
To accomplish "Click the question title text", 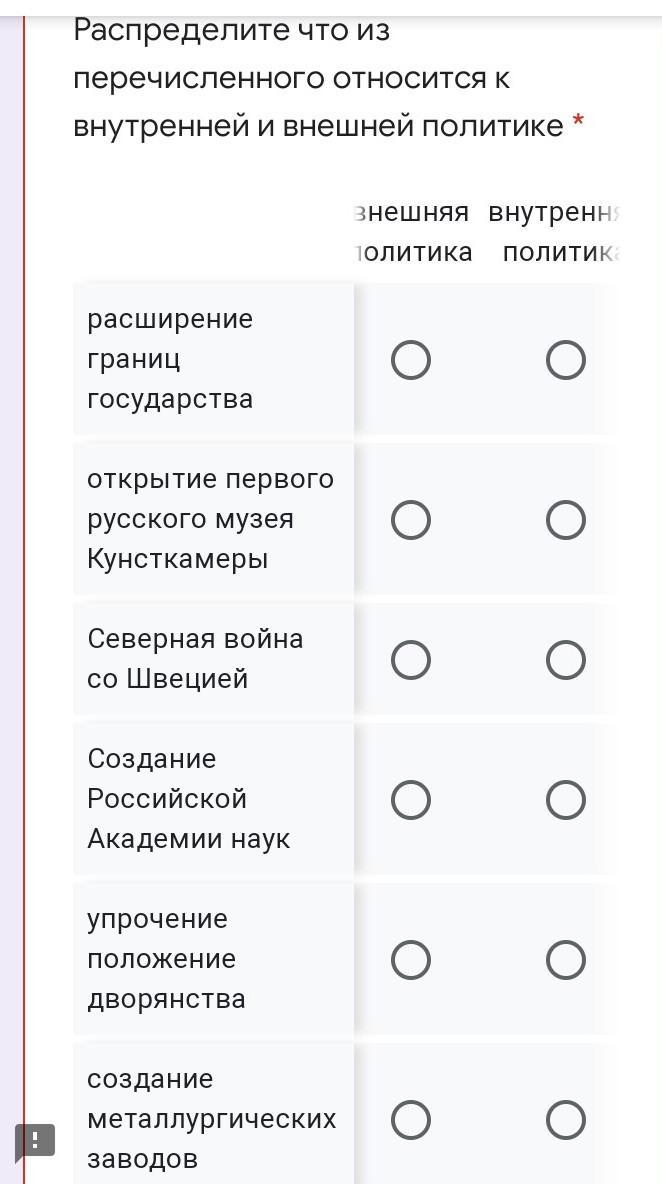I will [318, 79].
